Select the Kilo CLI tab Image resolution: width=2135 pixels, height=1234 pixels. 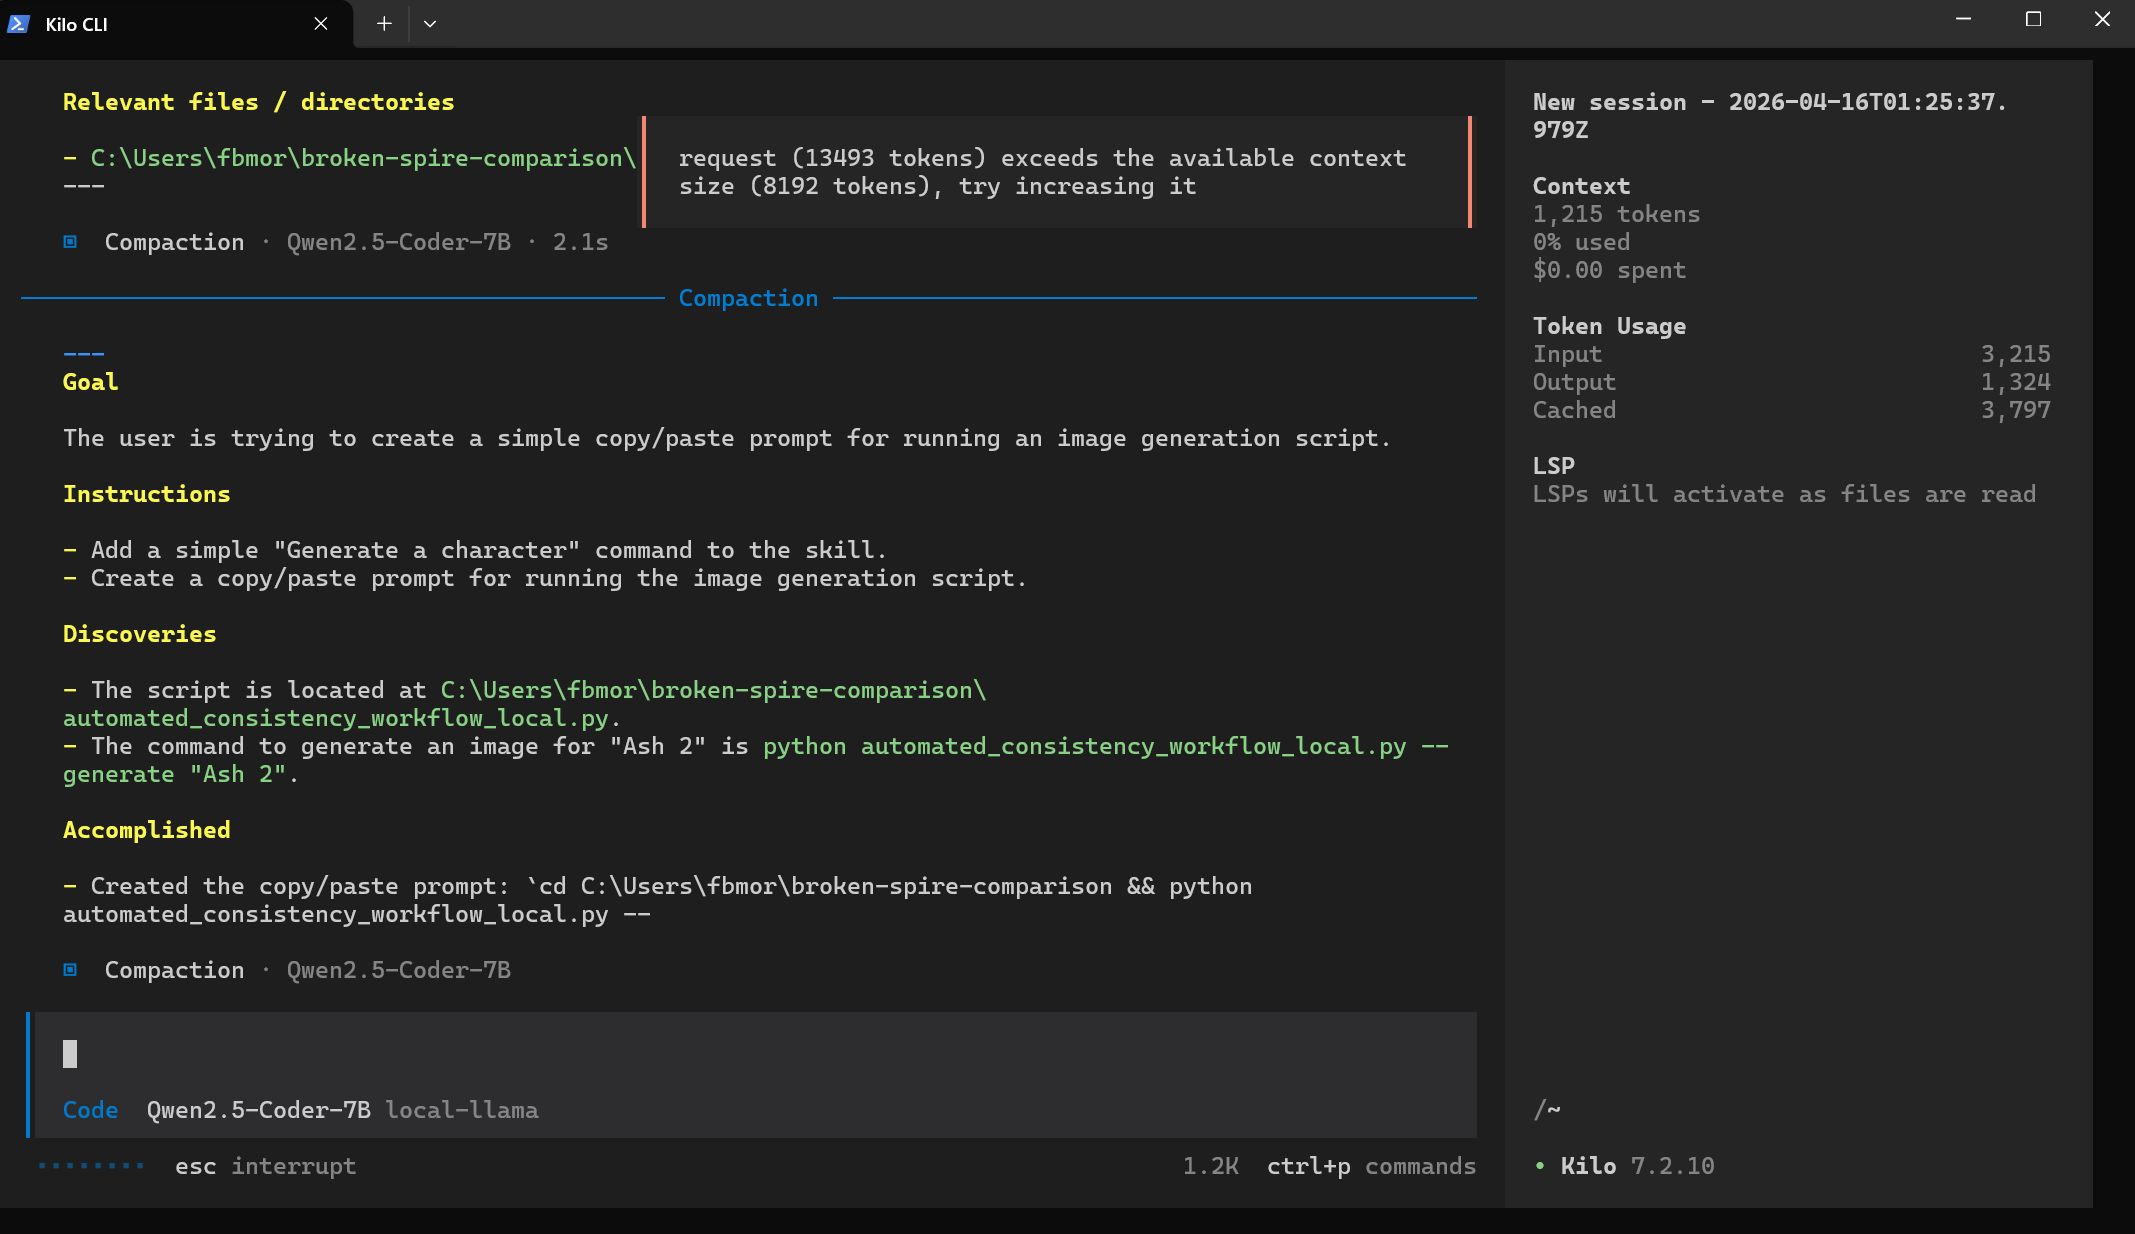[150, 24]
